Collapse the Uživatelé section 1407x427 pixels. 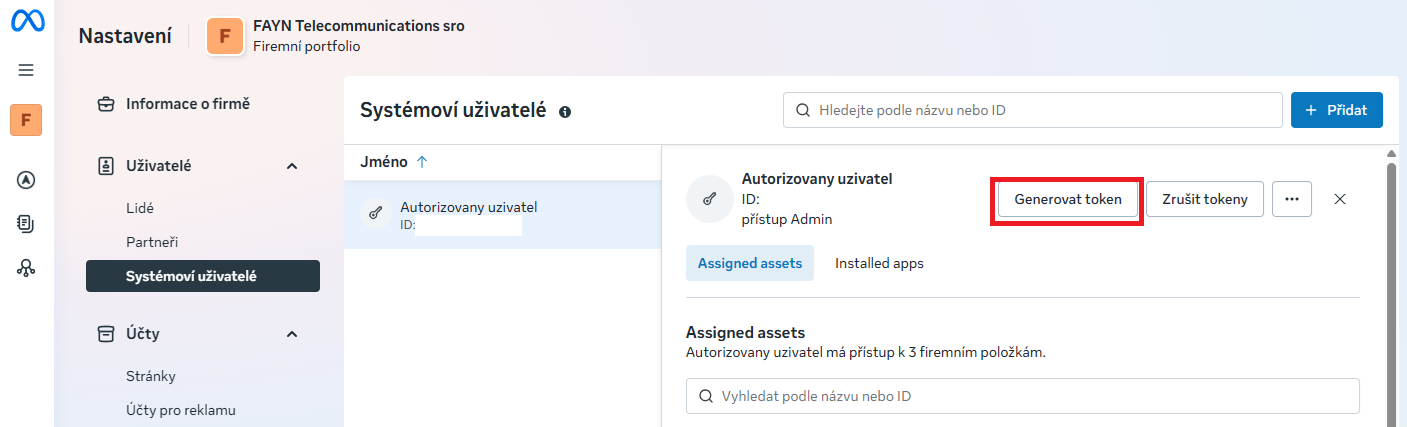click(292, 166)
